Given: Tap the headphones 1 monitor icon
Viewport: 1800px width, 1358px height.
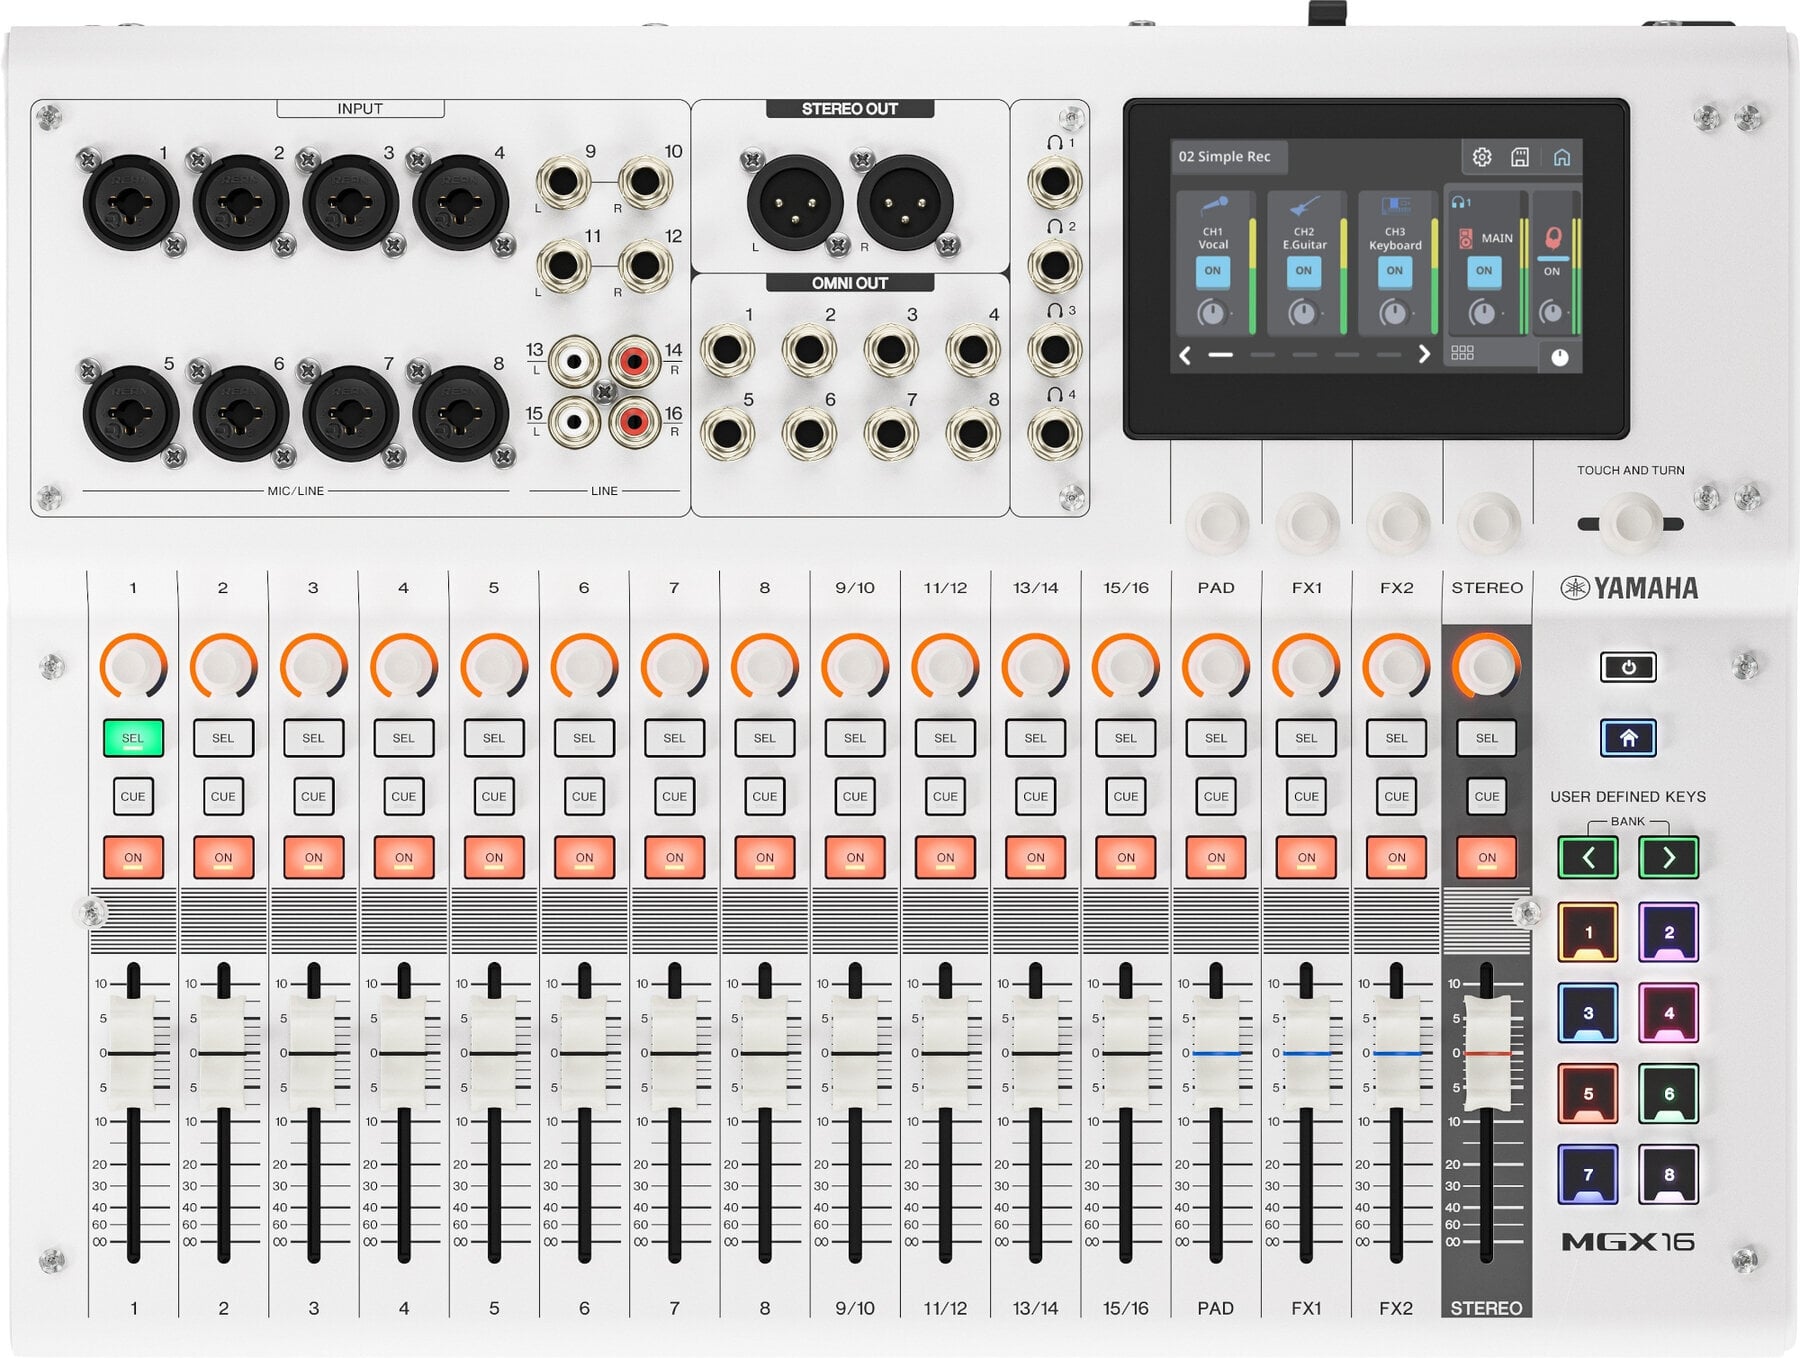Looking at the screenshot, I should [1459, 201].
